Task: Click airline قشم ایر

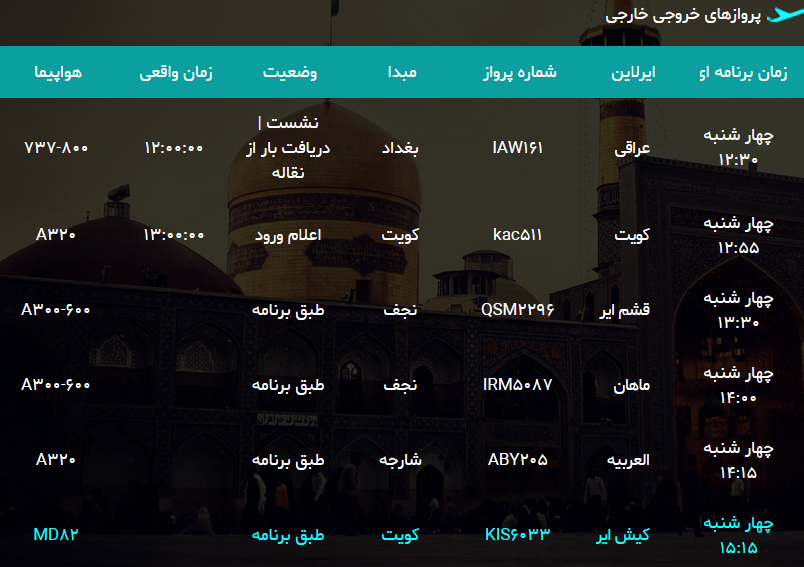Action: coord(625,310)
